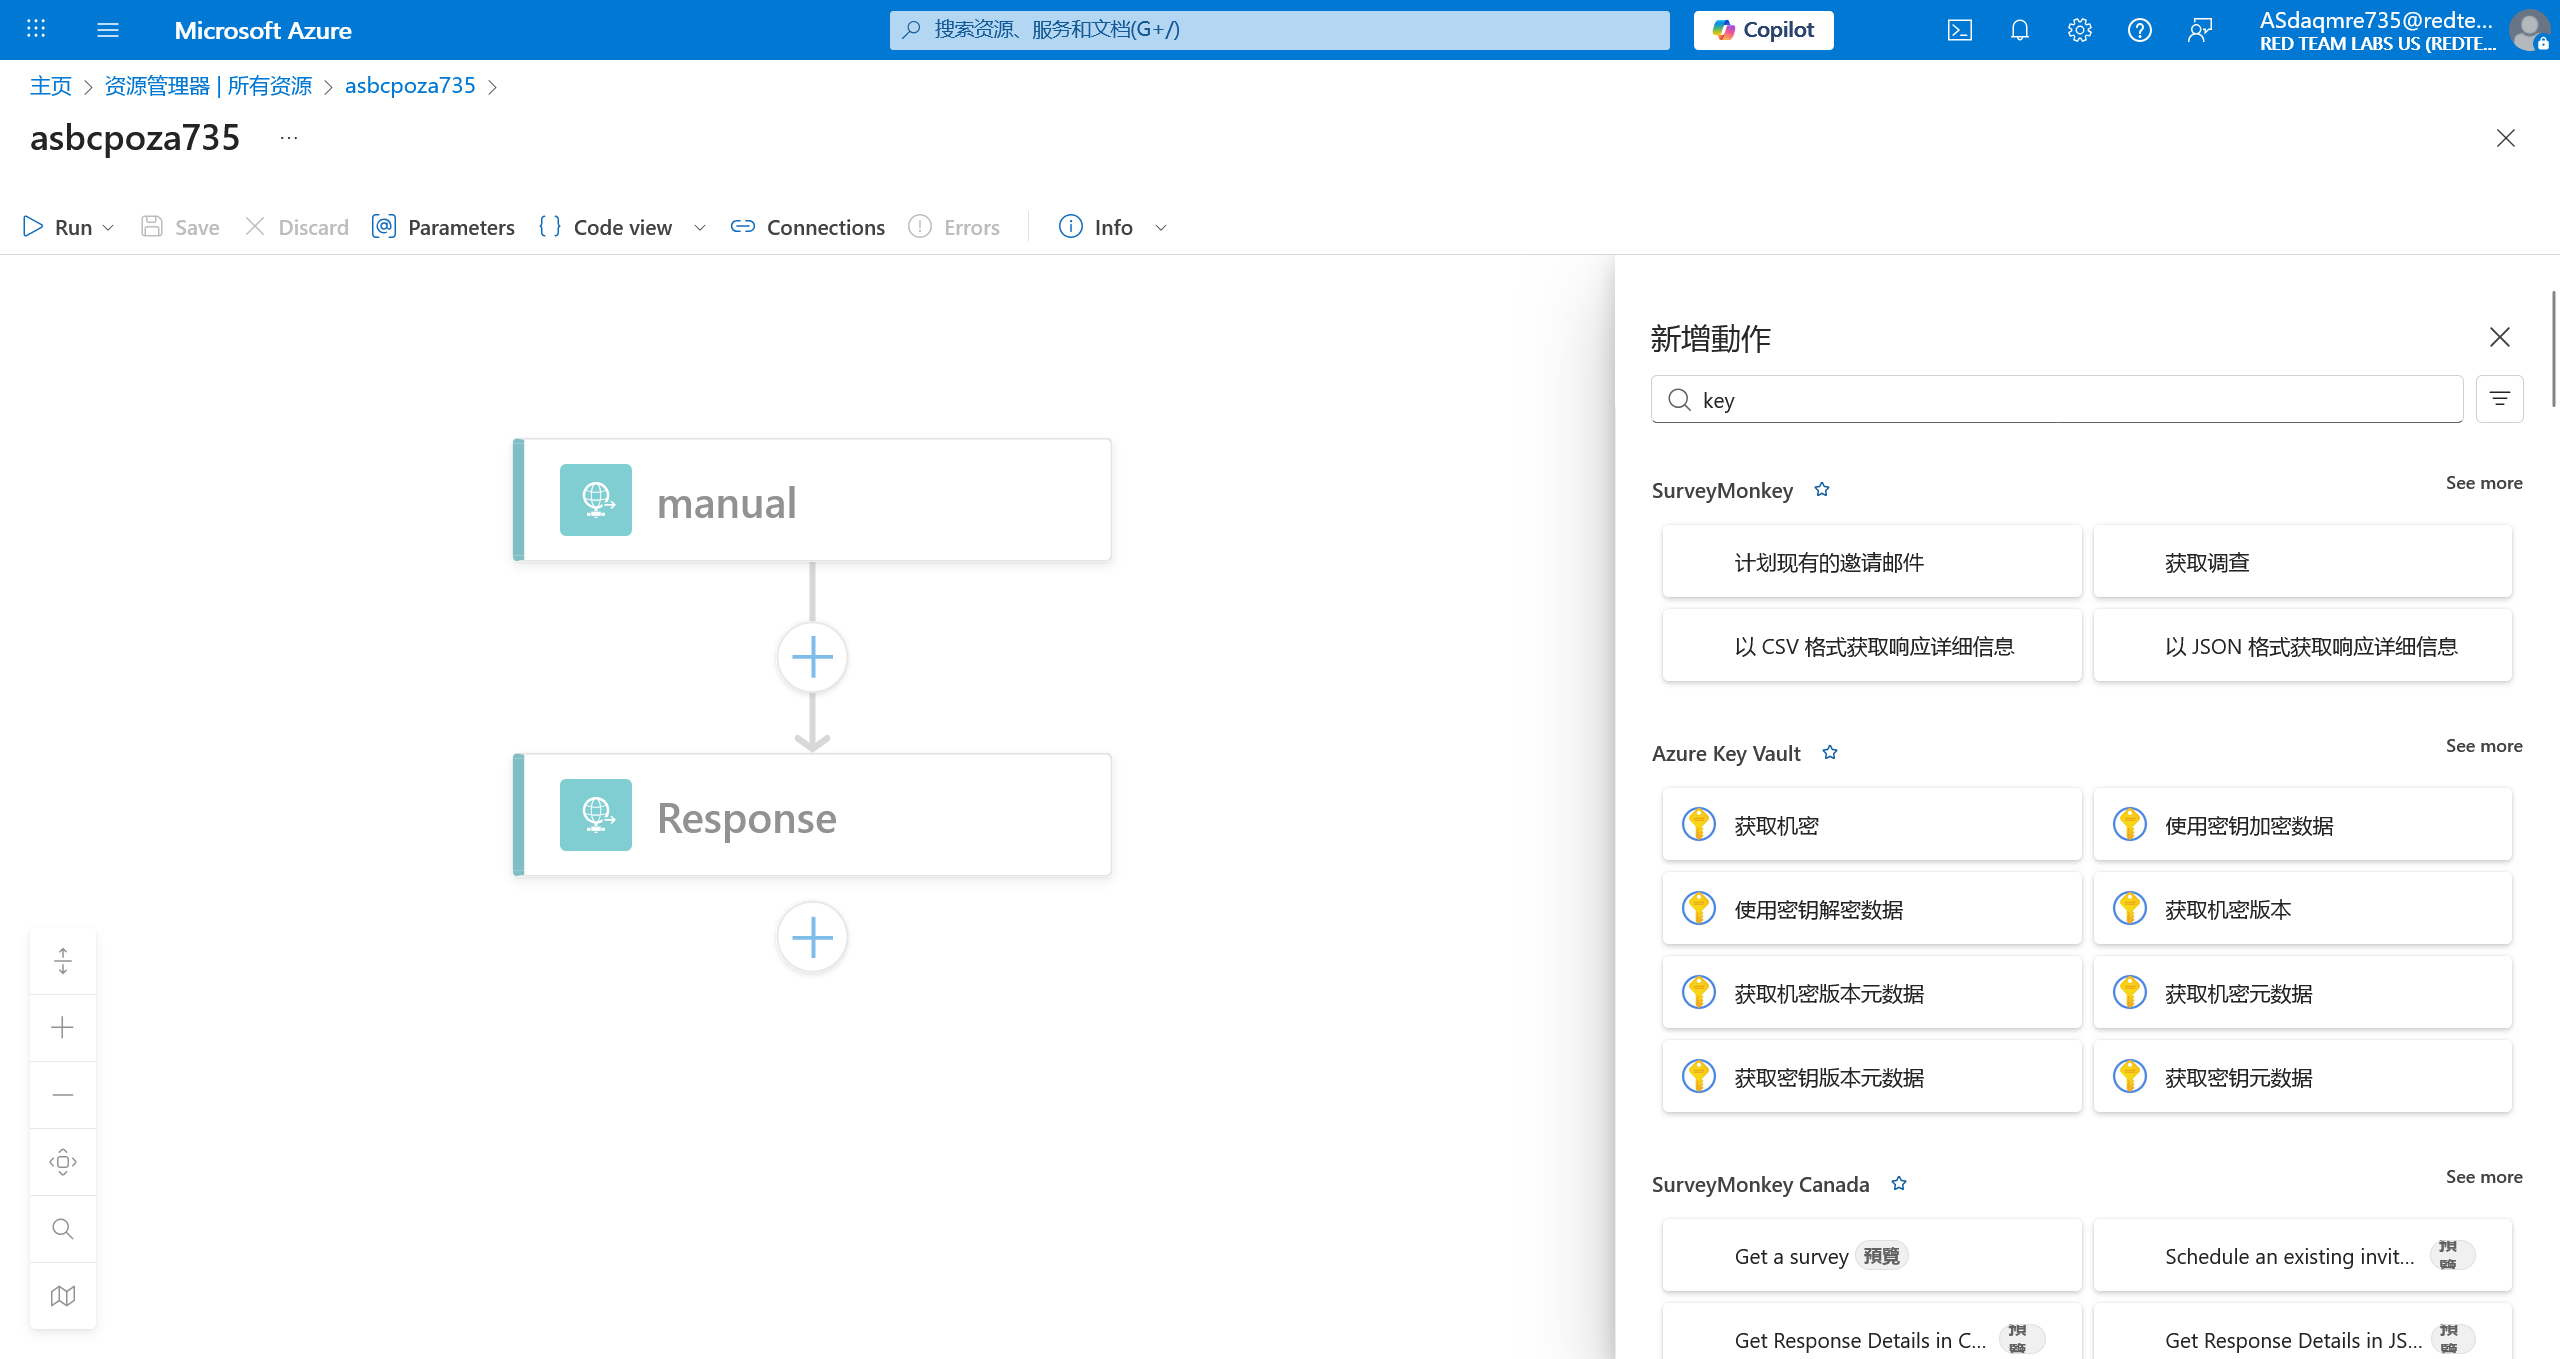2560x1359 pixels.
Task: Expand the Info dropdown chevron
Action: (1161, 228)
